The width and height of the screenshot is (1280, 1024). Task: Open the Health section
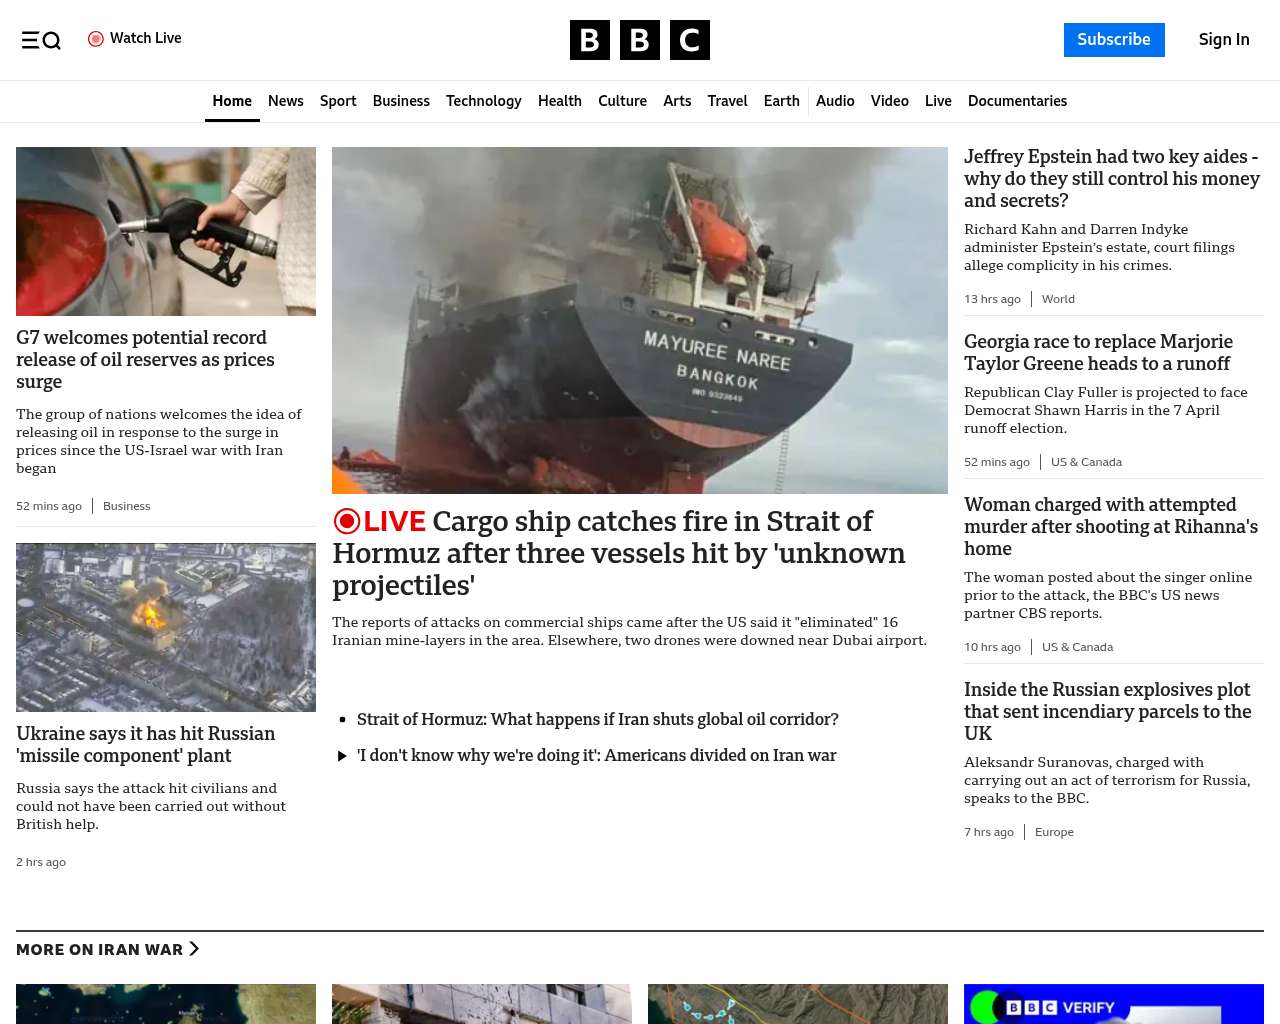pos(560,101)
